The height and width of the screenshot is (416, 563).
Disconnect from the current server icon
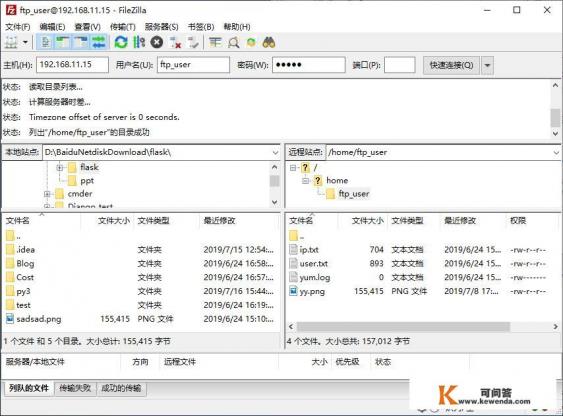[175, 42]
